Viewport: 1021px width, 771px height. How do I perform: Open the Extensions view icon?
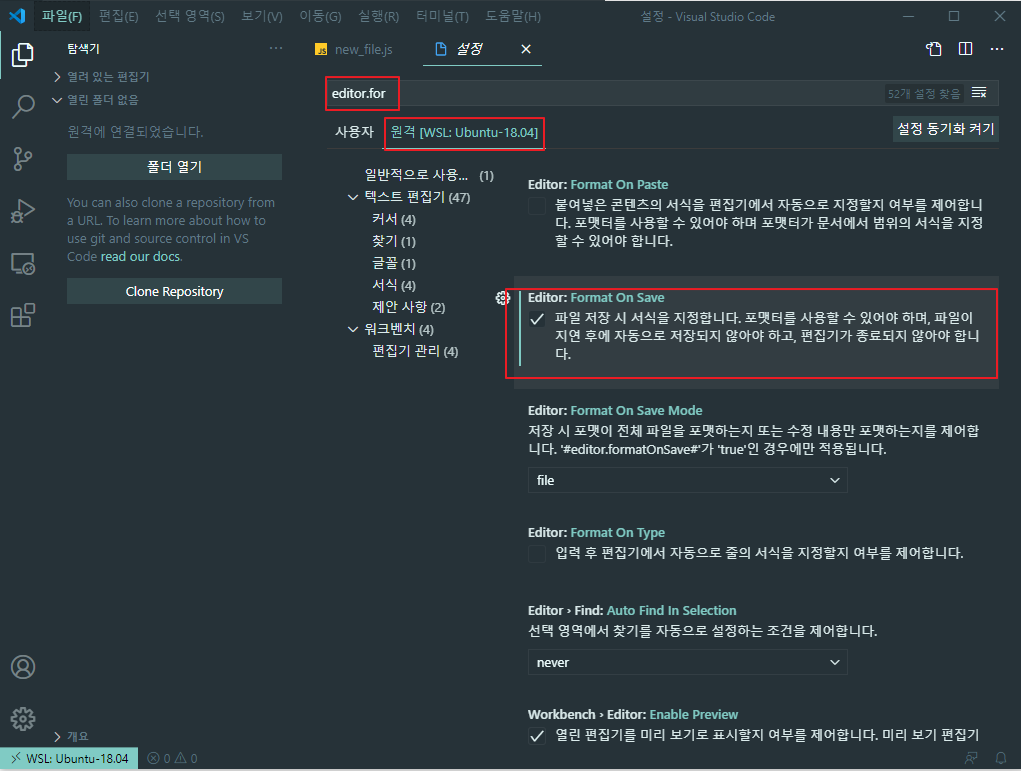point(23,315)
